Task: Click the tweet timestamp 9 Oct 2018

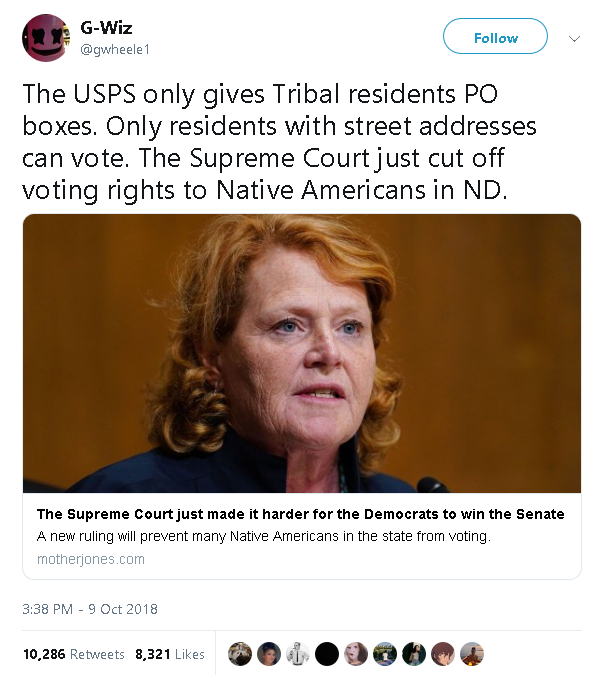Action: click(x=90, y=608)
